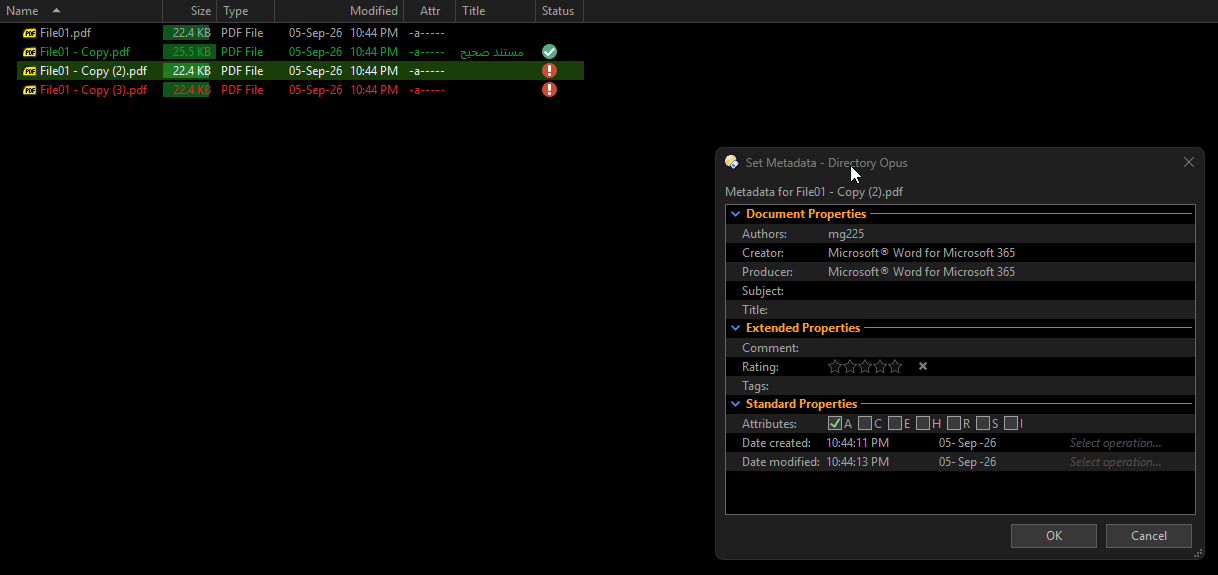The height and width of the screenshot is (575, 1218).
Task: Edit Date created time 10:44:11 PM
Action: click(857, 443)
